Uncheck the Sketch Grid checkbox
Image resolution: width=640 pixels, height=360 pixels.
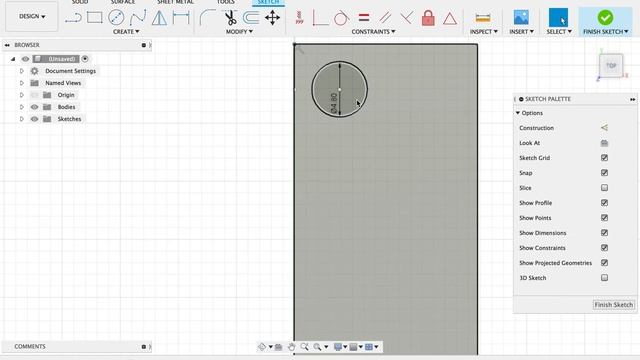[x=604, y=158]
